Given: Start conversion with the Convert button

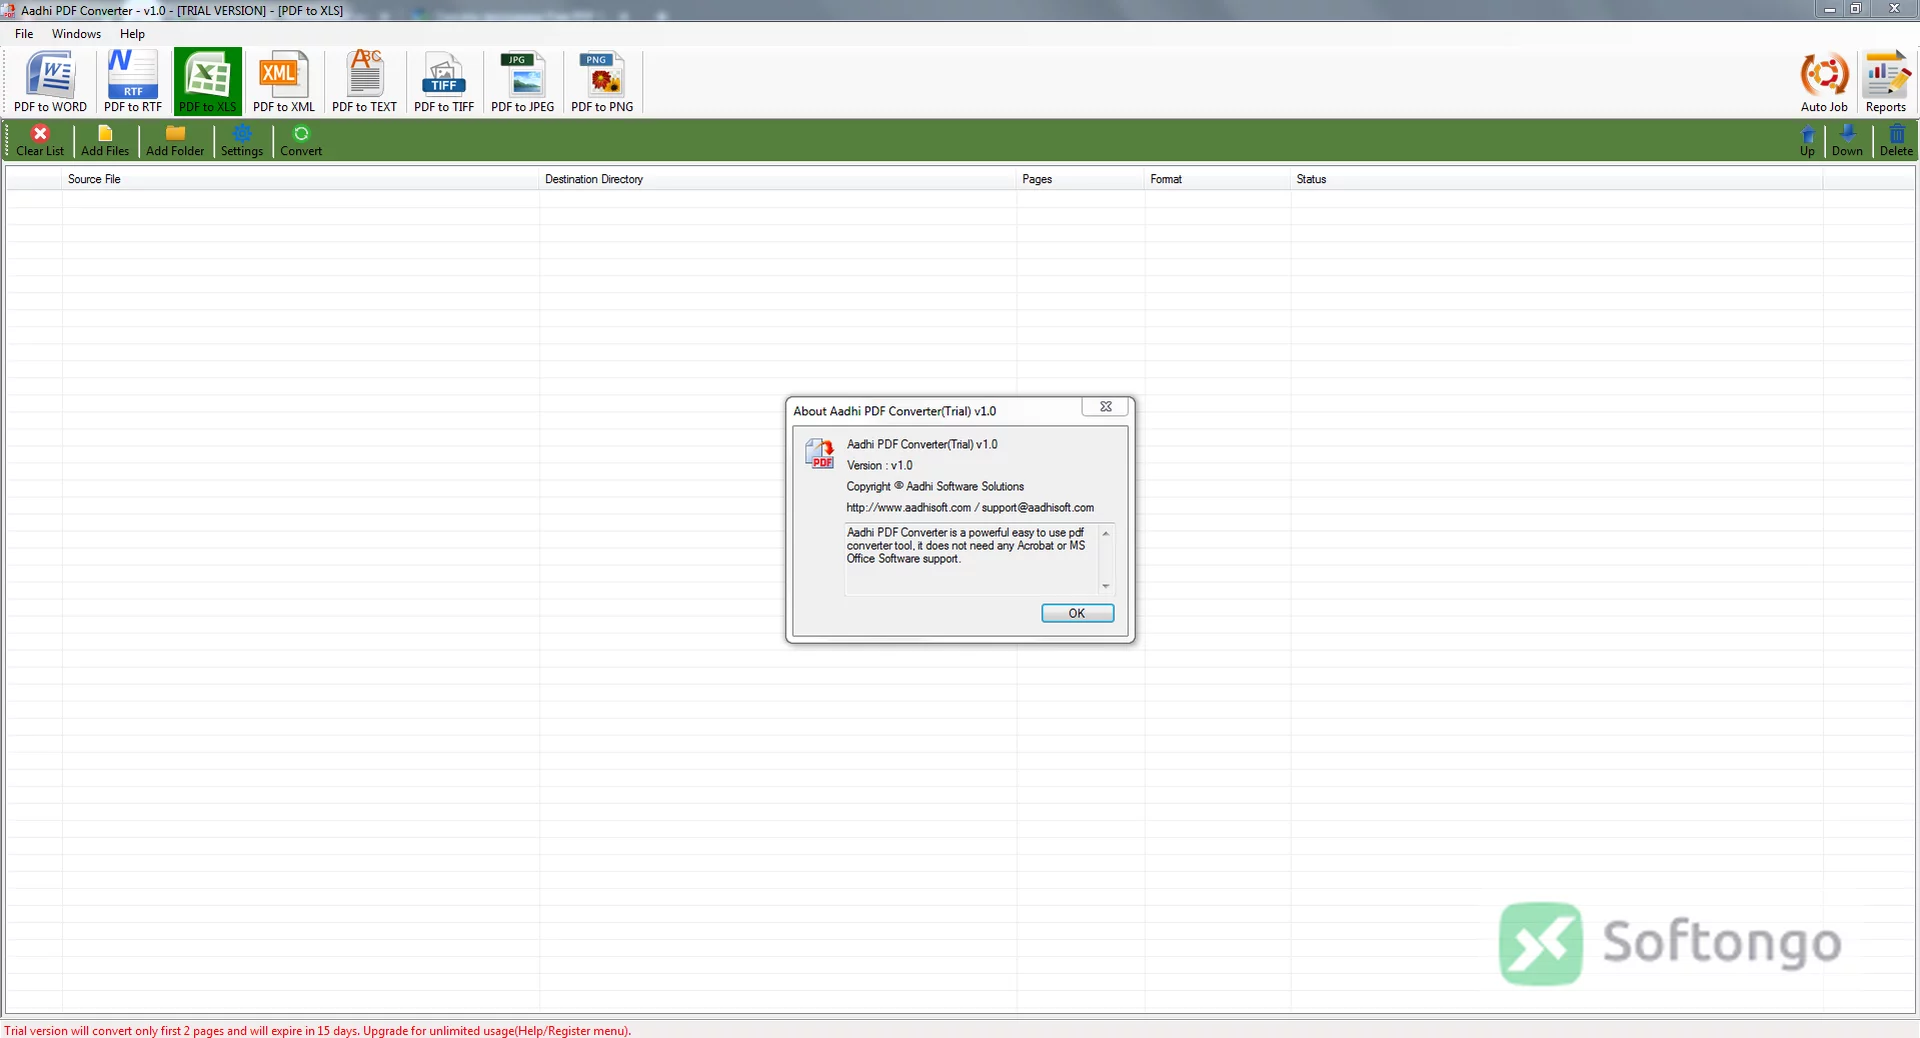Looking at the screenshot, I should [x=301, y=141].
